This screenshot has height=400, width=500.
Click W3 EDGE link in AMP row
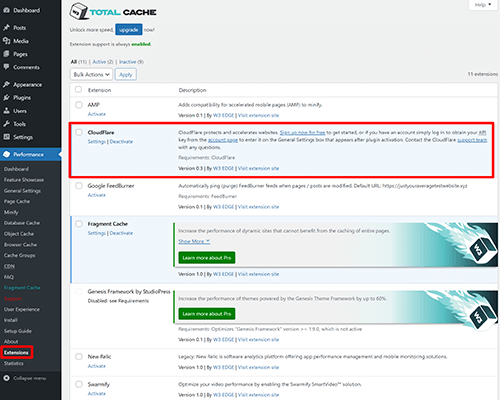point(223,115)
